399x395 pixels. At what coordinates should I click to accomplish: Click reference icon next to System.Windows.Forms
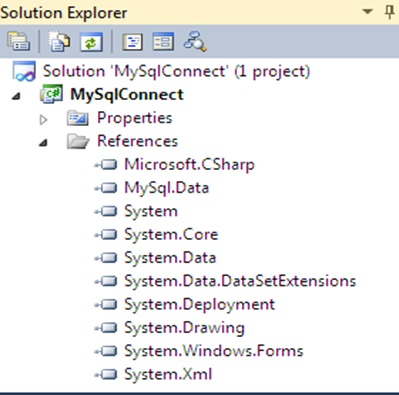pyautogui.click(x=106, y=351)
